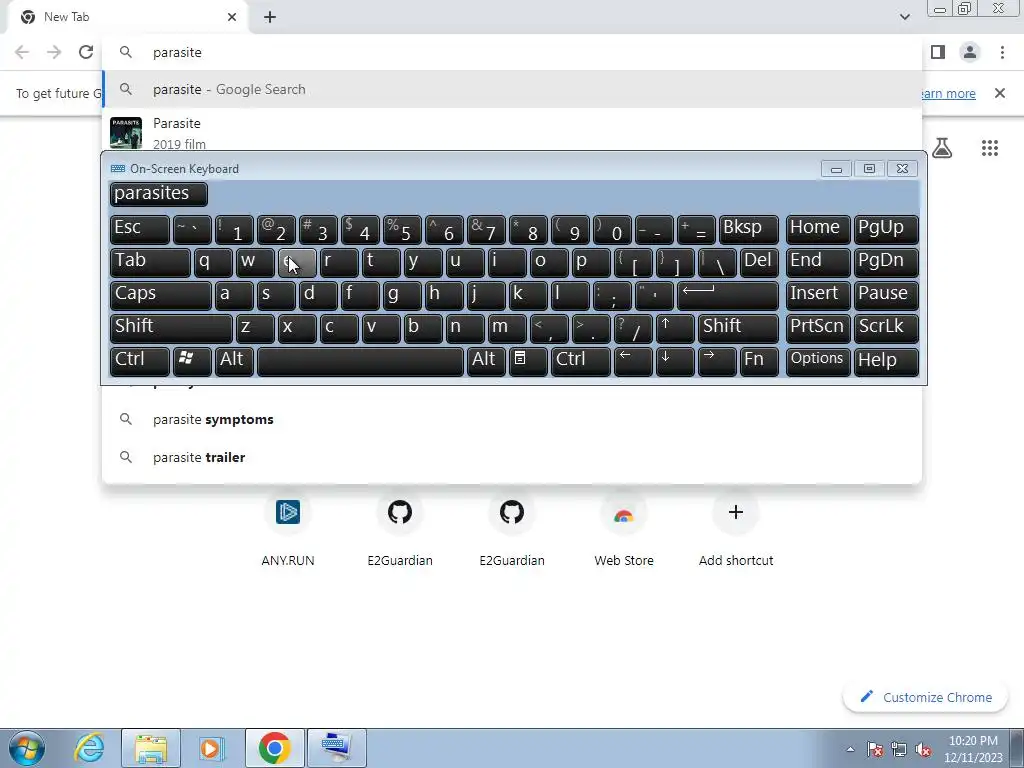1024x768 pixels.
Task: Open On-Screen Keyboard Options
Action: tap(817, 361)
